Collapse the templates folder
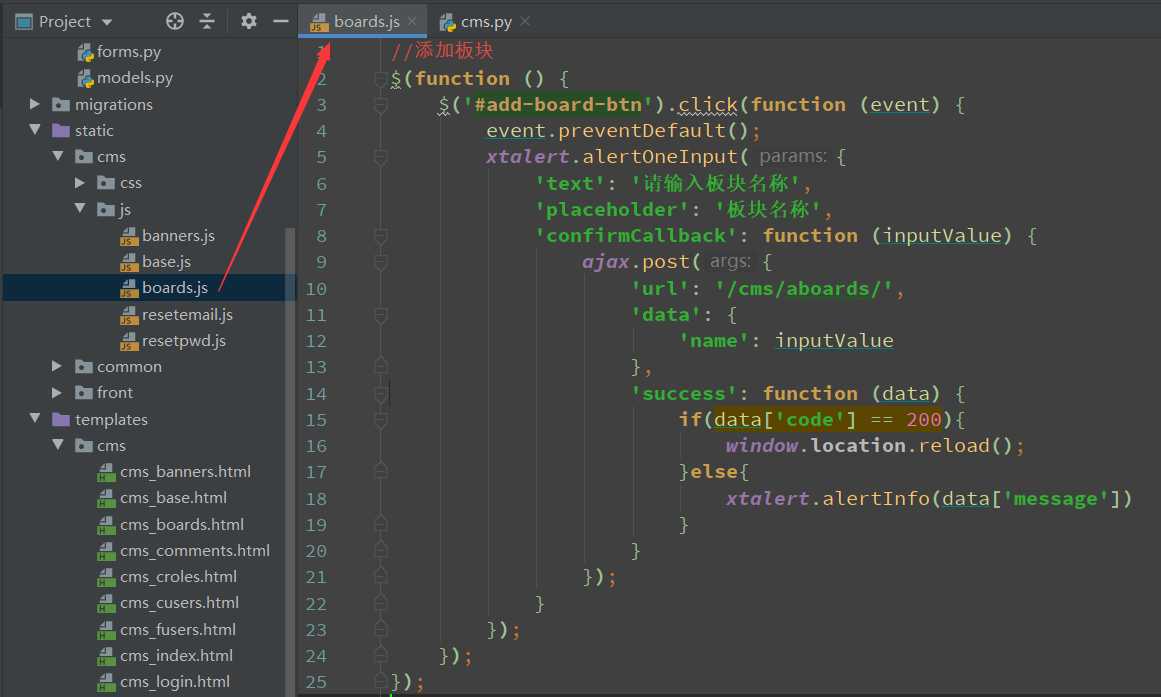This screenshot has height=697, width=1161. pos(34,418)
